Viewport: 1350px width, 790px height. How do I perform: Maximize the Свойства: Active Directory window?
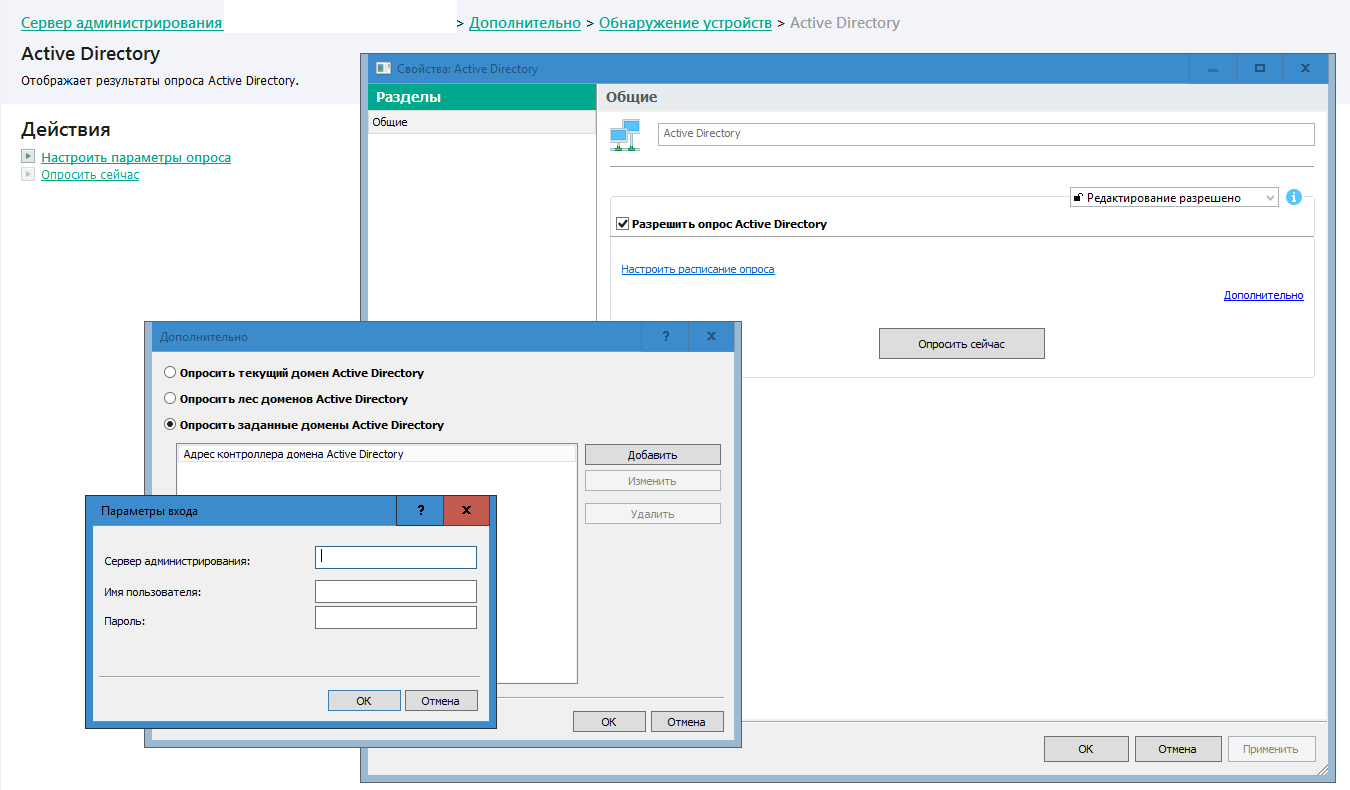point(1260,69)
